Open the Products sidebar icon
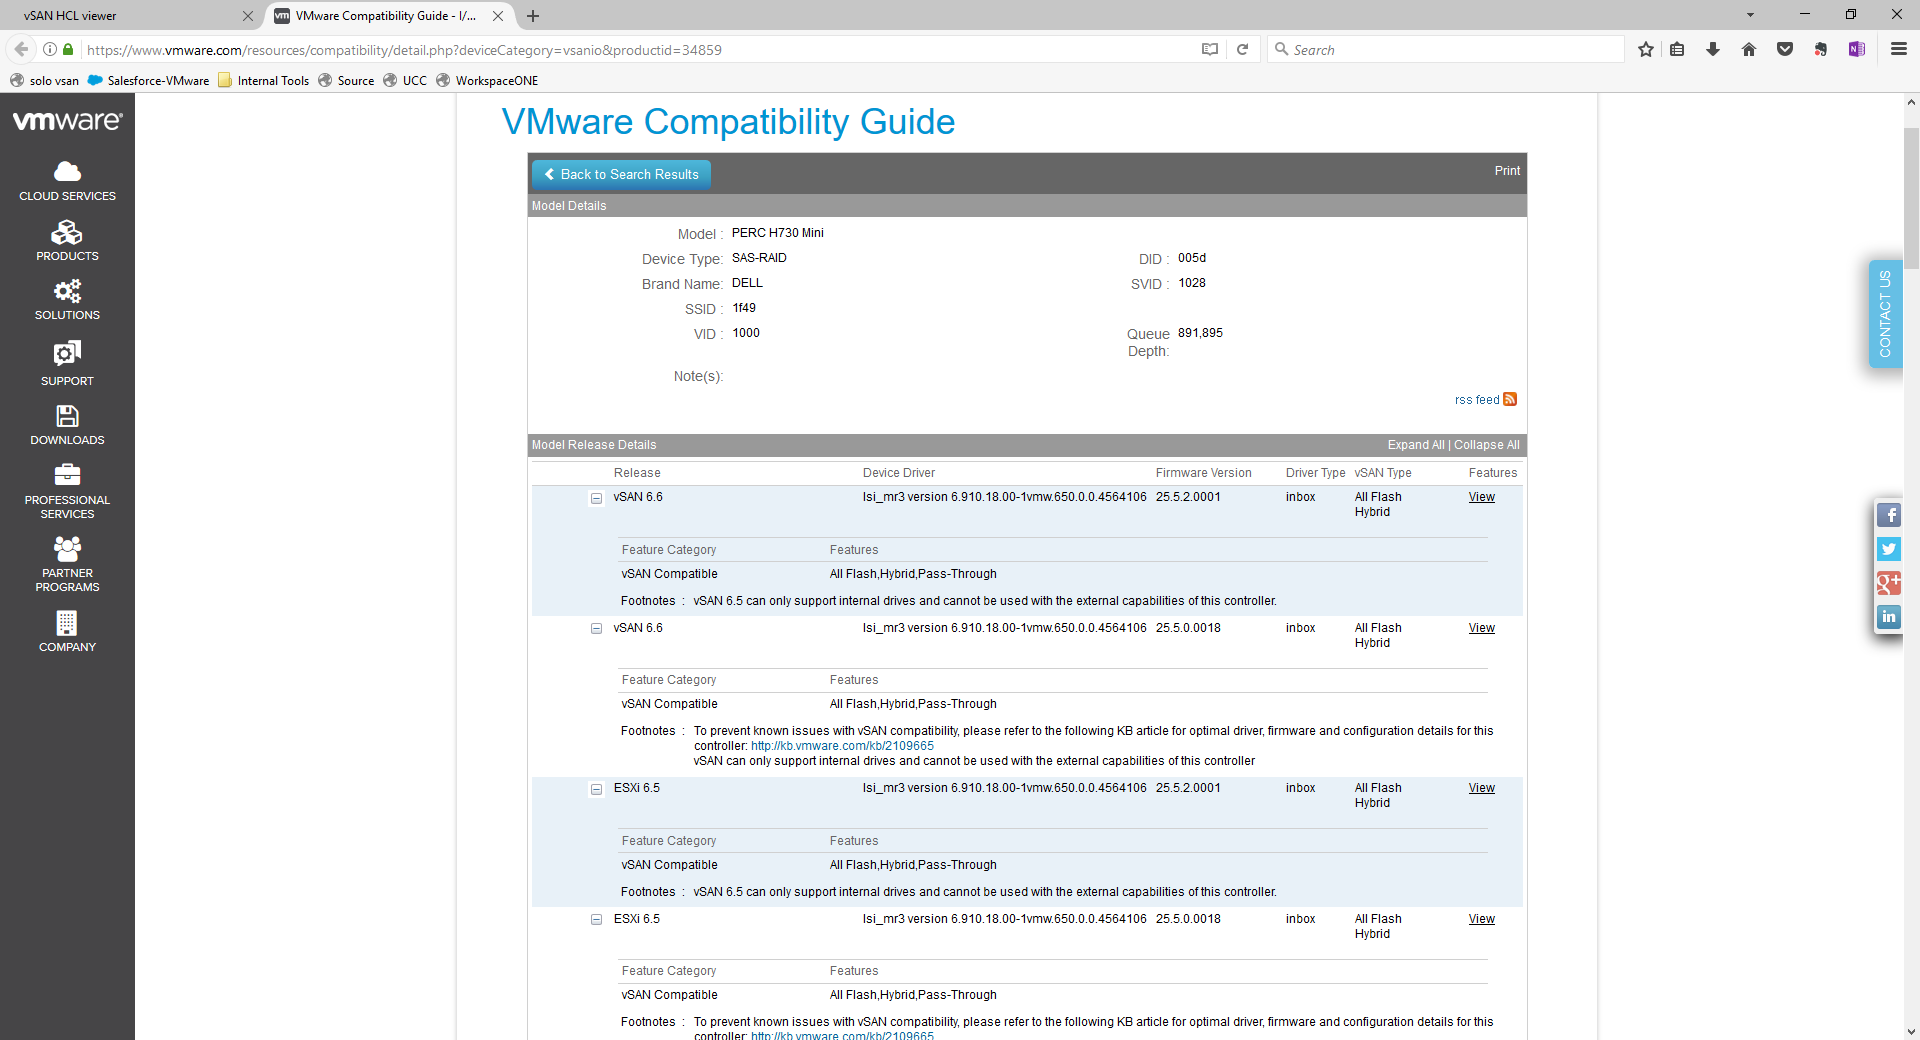Viewport: 1920px width, 1040px height. click(x=67, y=241)
